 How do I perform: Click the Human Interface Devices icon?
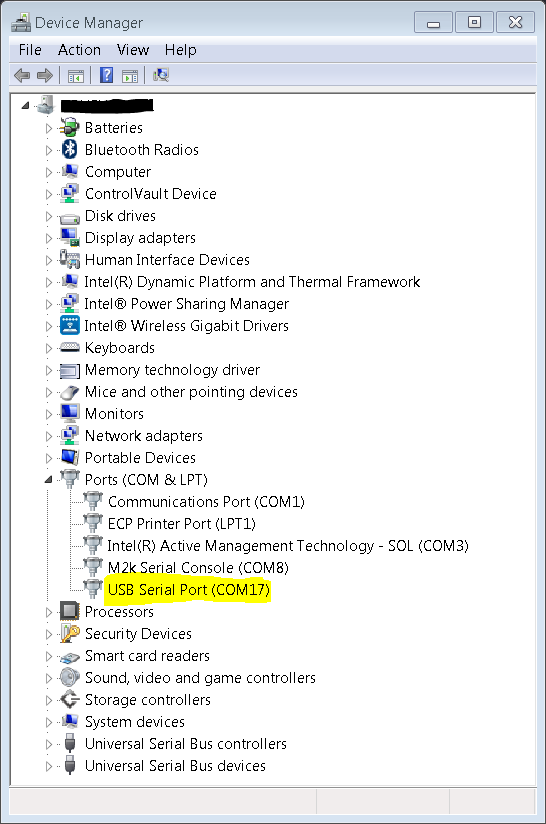[69, 260]
